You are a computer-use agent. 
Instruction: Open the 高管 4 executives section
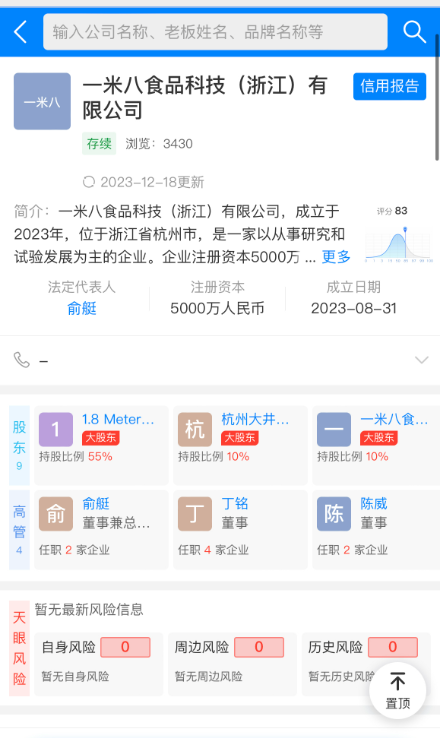(19, 529)
